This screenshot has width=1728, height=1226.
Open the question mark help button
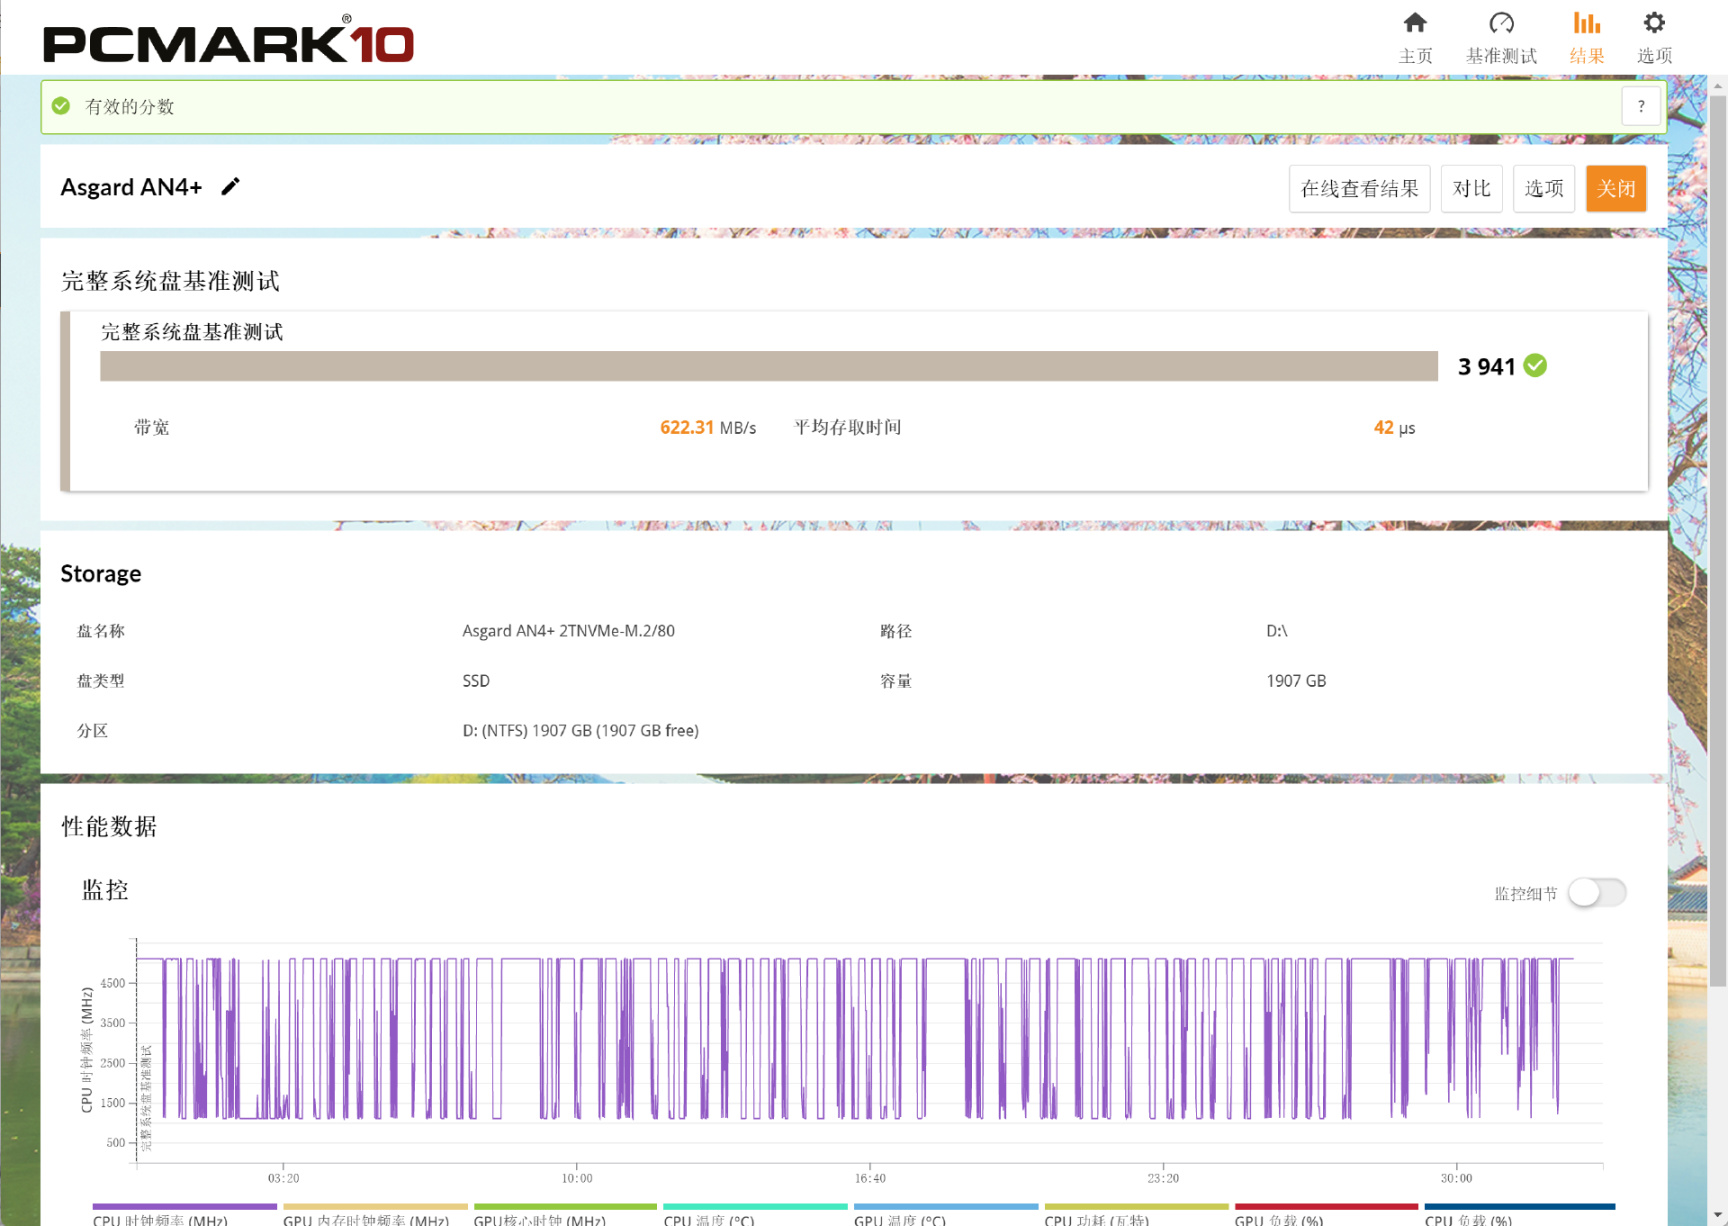click(x=1641, y=106)
